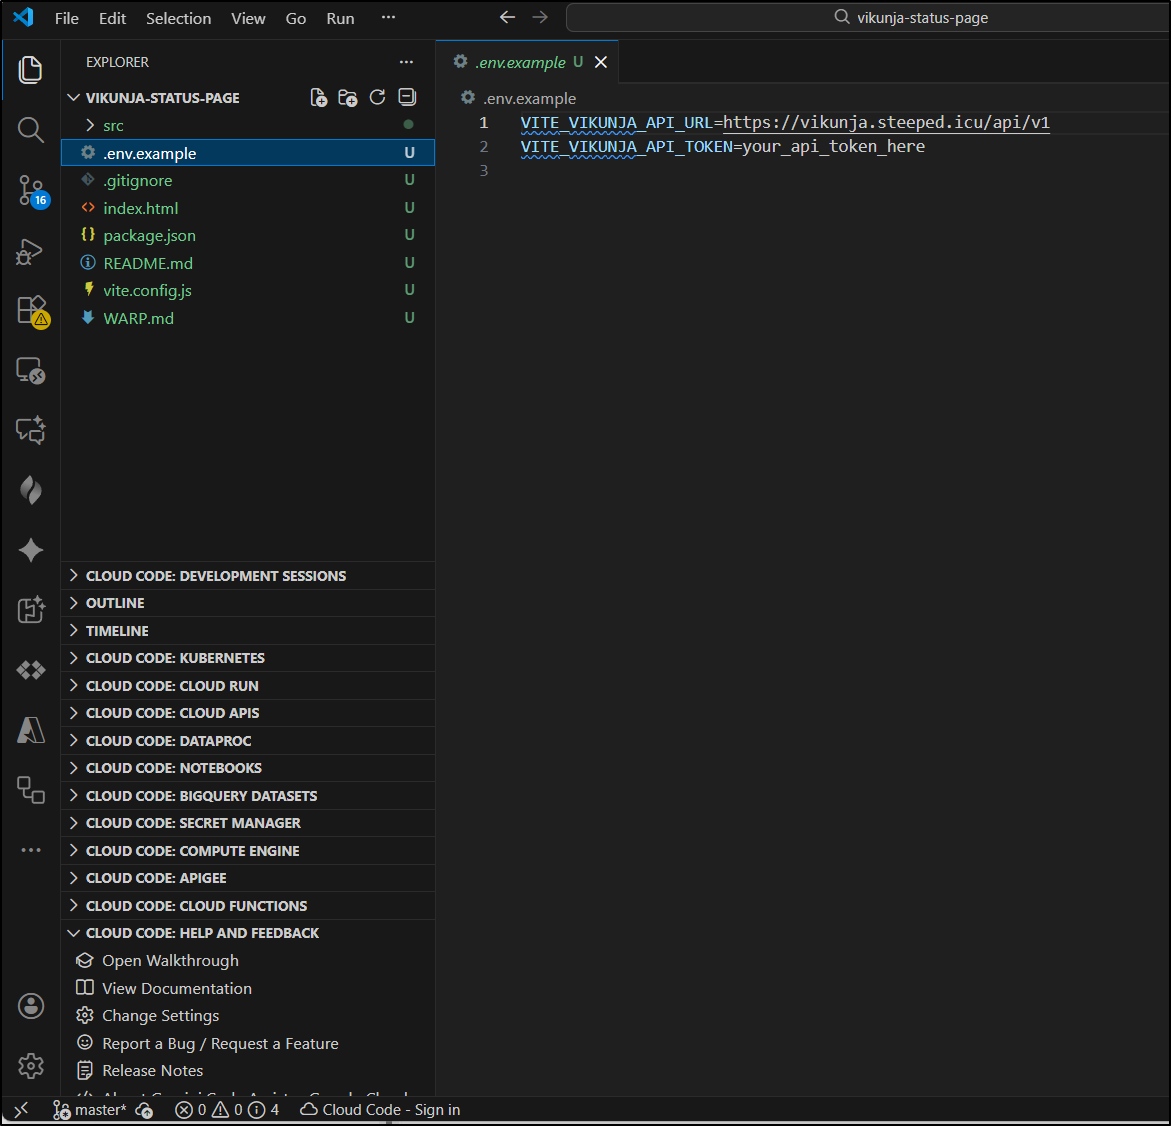Screen dimensions: 1171x1126
Task: Click the View Documentation link
Action: pos(176,988)
